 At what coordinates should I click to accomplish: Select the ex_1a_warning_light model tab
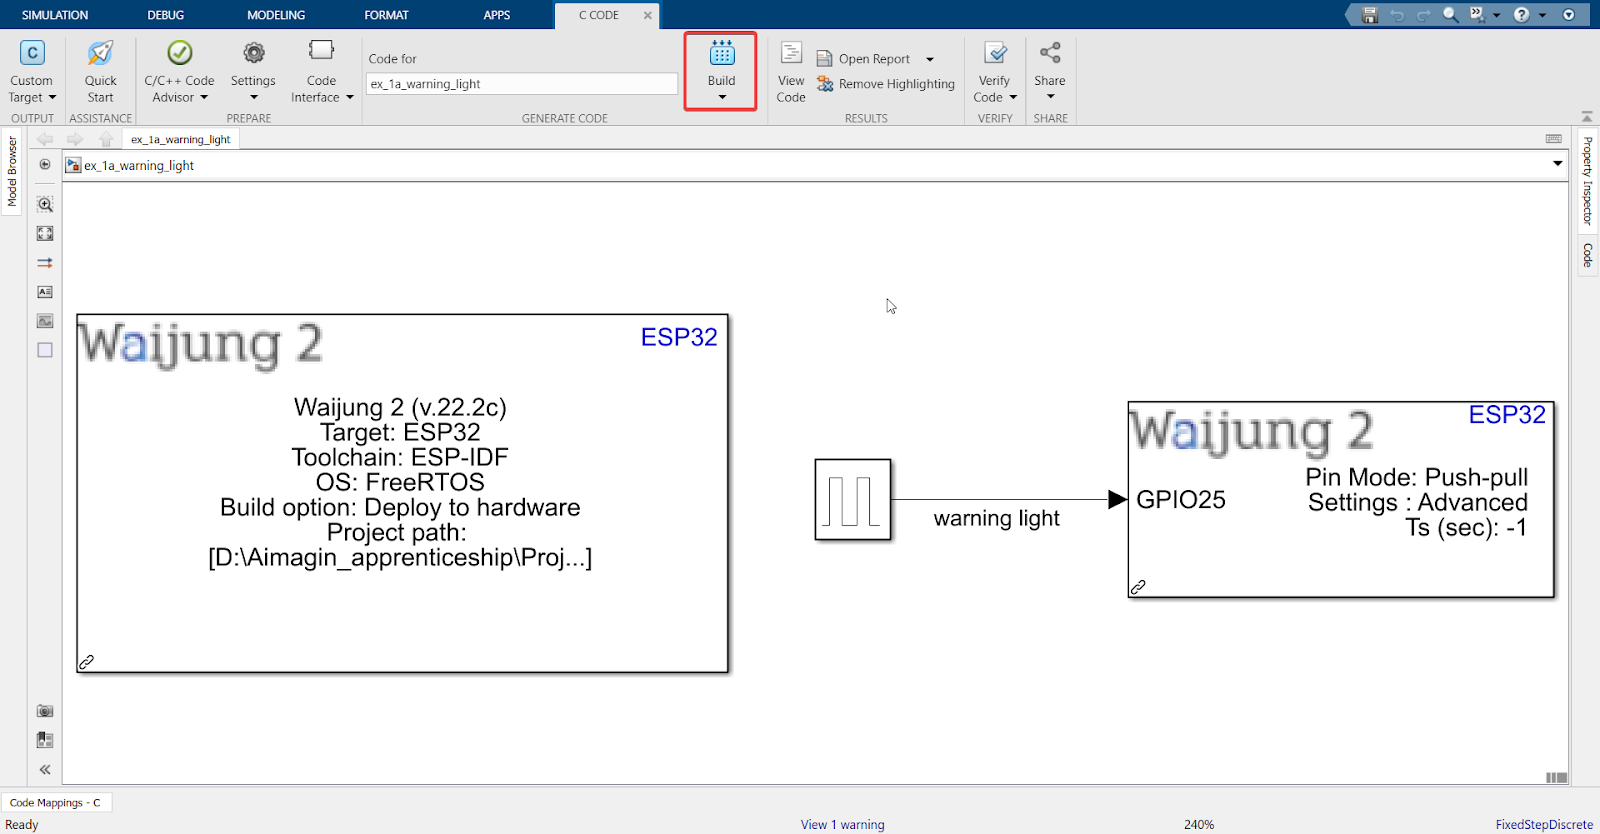pyautogui.click(x=180, y=139)
